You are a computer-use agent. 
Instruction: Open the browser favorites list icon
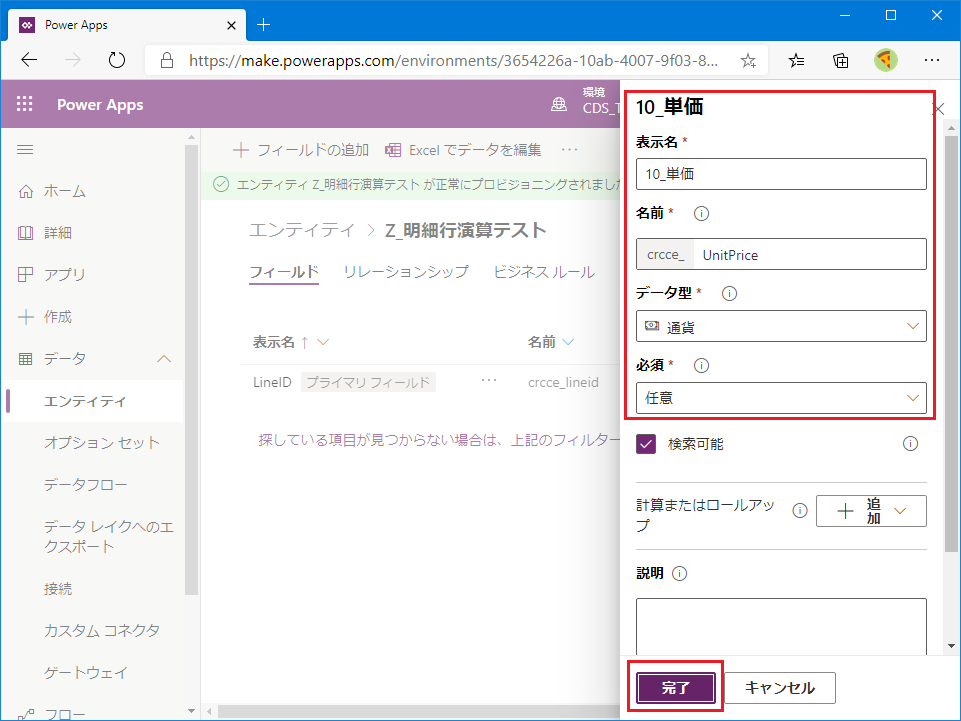[796, 60]
